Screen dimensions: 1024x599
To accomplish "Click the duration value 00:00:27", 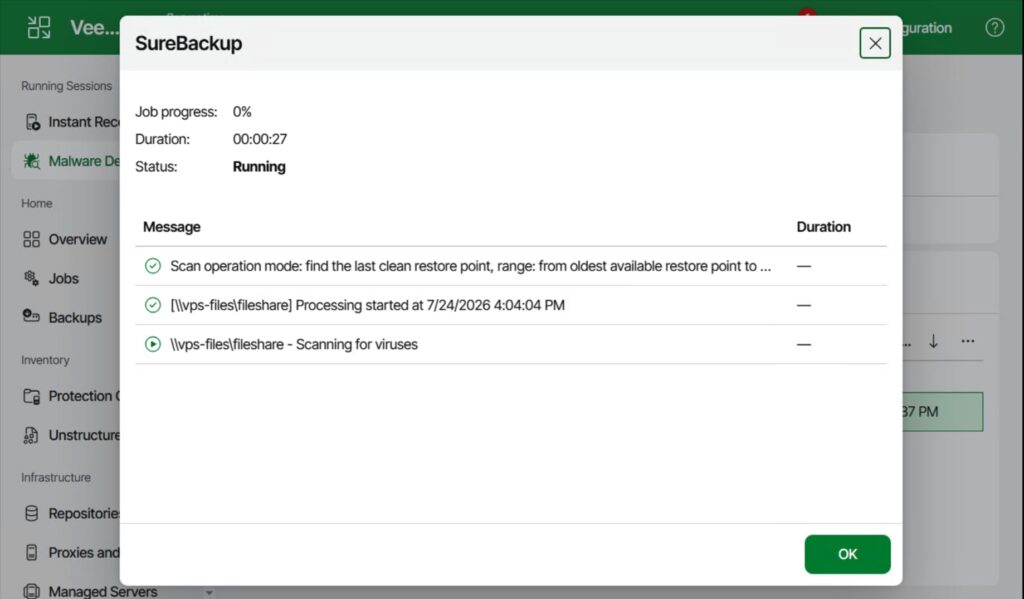I will coord(260,139).
